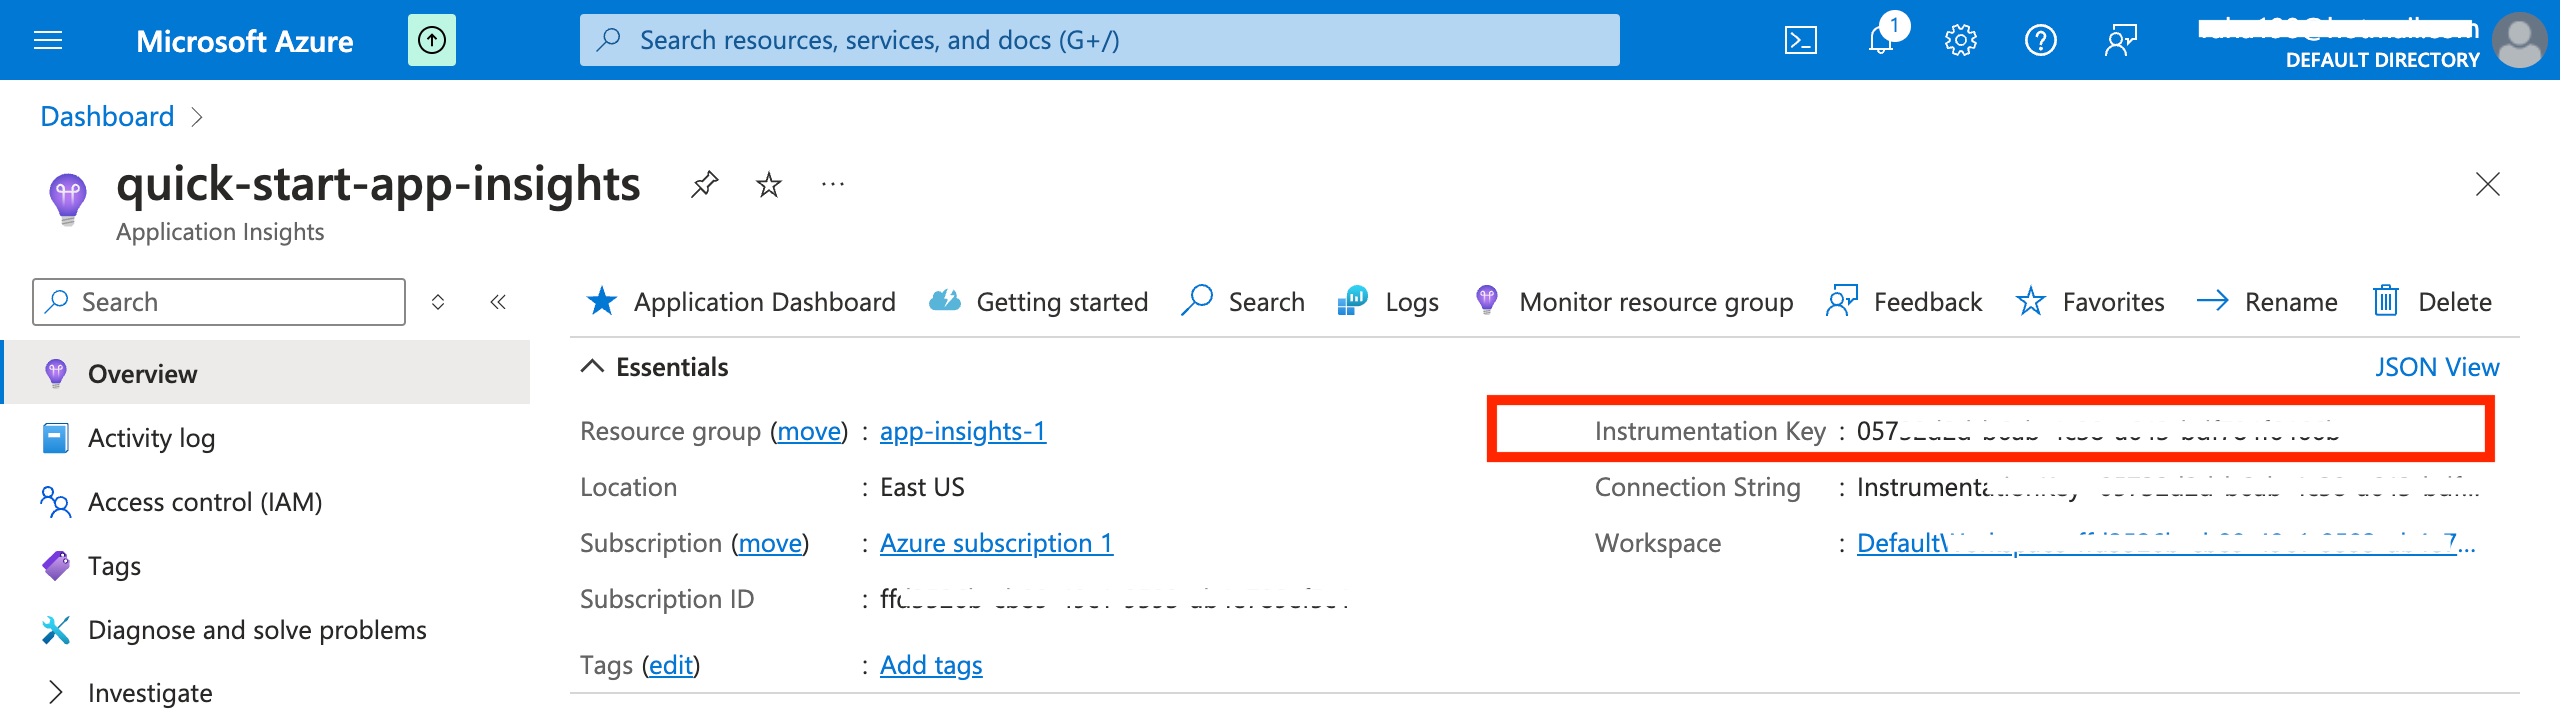Close the resource blade
This screenshot has width=2560, height=709.
(x=2488, y=184)
